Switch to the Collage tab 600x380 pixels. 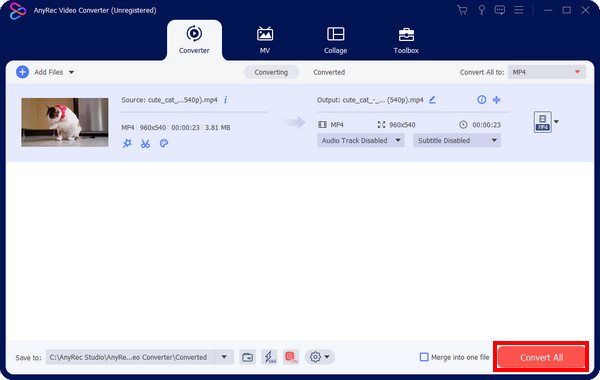tap(336, 40)
